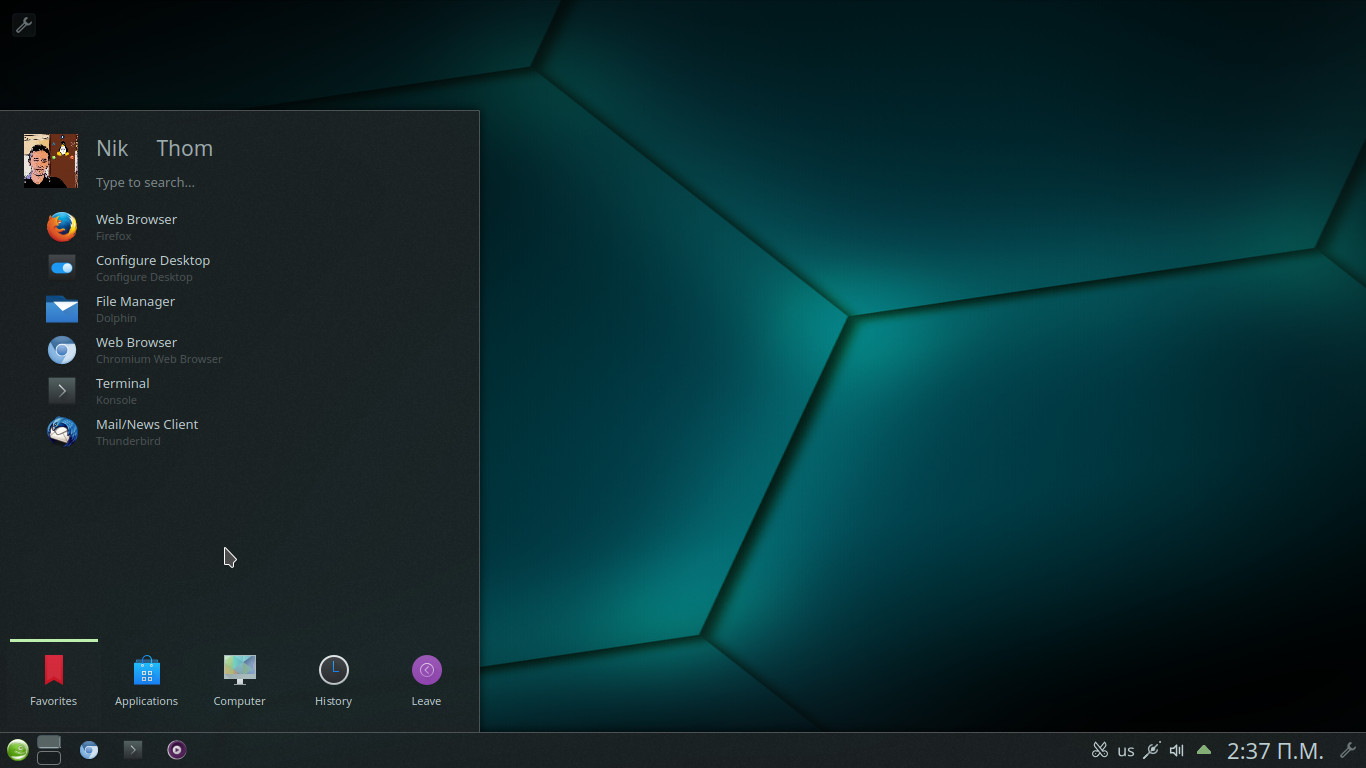Open the media player icon in taskbar
The width and height of the screenshot is (1366, 768).
[177, 750]
